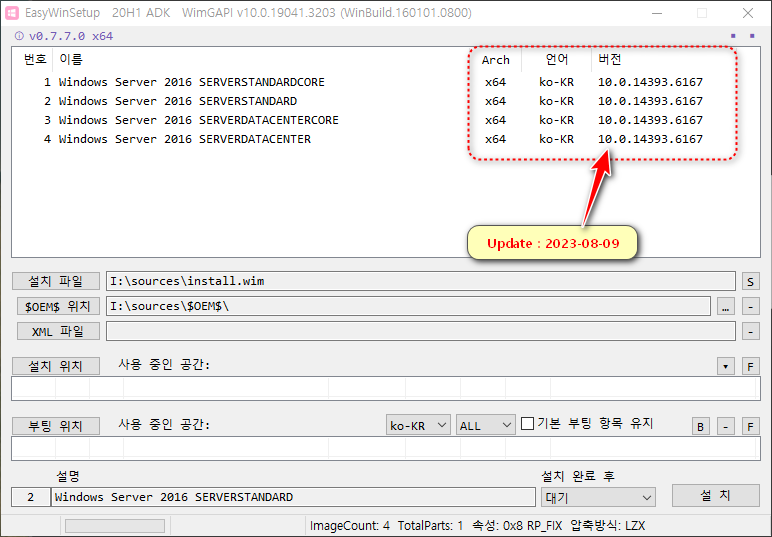Click ImageCount: 4 in status bar

(350, 526)
